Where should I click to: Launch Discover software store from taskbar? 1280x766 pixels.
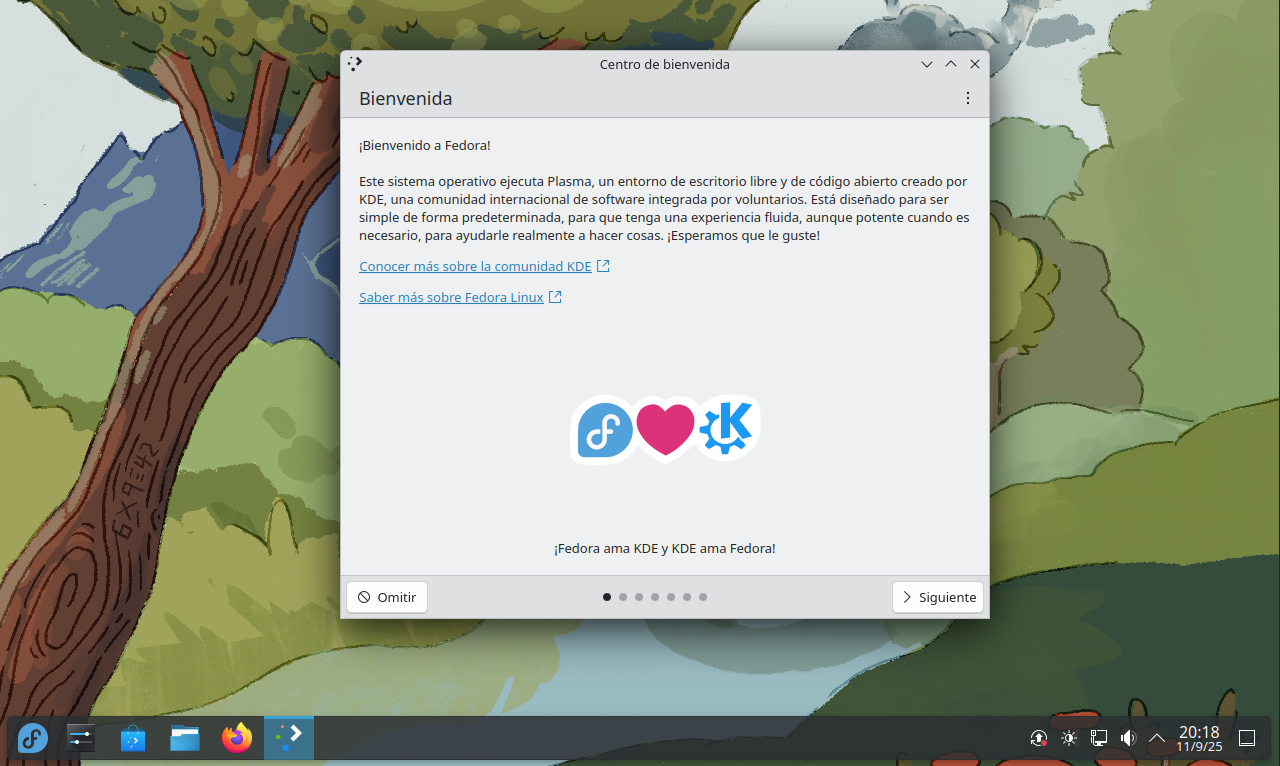(133, 739)
